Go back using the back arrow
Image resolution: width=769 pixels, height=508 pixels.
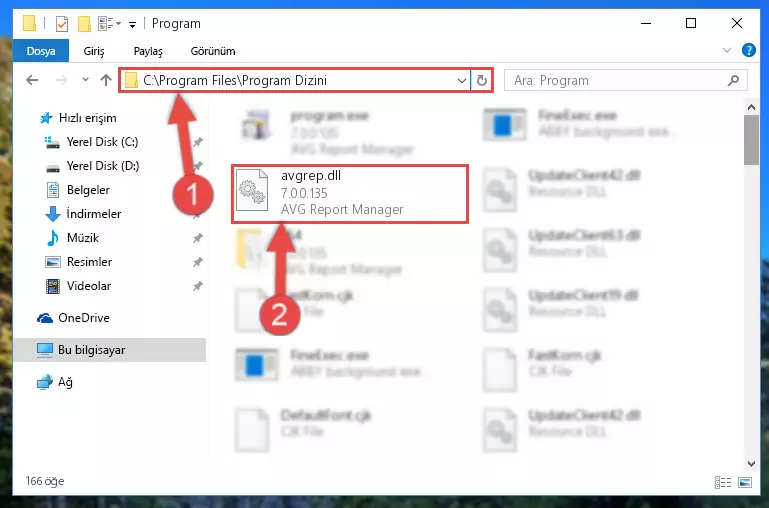point(32,80)
